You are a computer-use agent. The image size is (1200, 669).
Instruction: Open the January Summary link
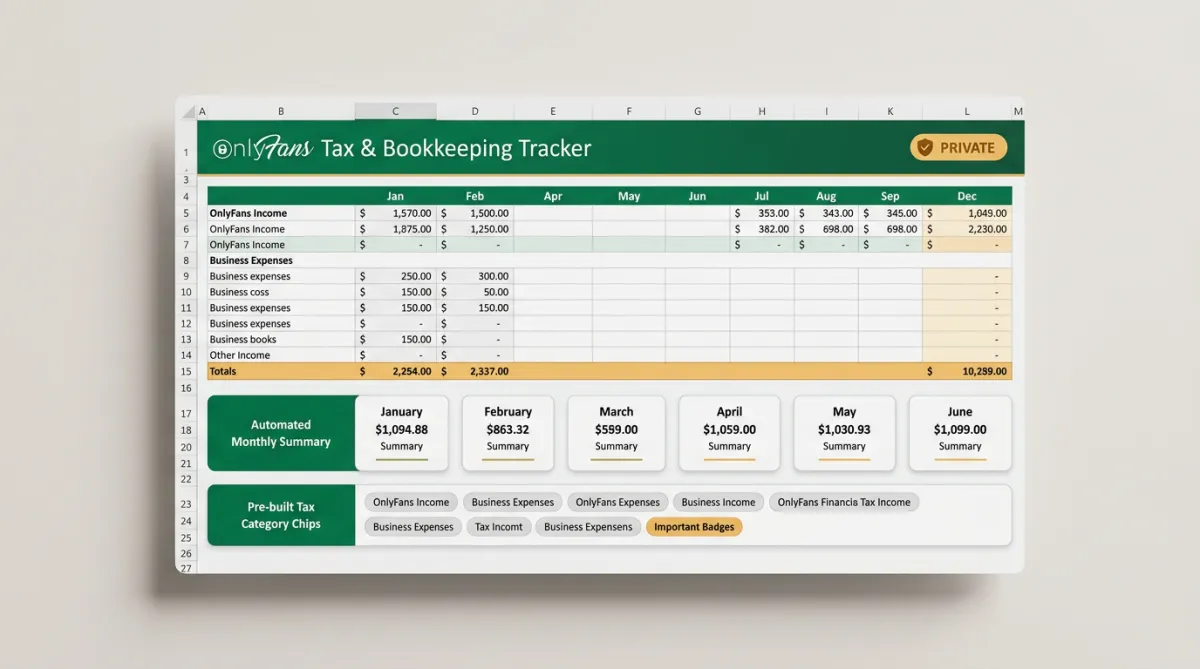tap(402, 447)
